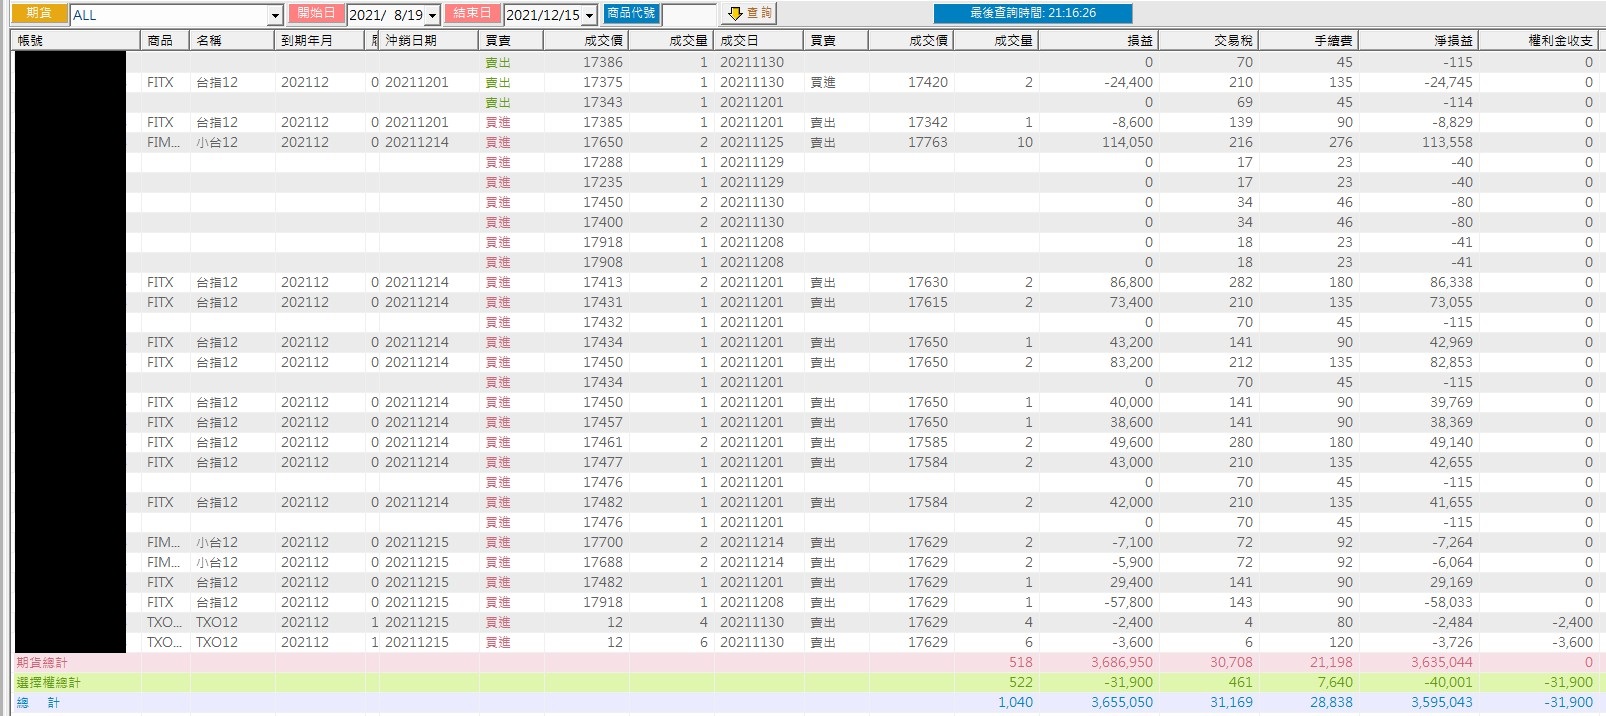Screen dimensions: 1606x716
Task: Select the 期貨總計 summary row
Action: [805, 662]
